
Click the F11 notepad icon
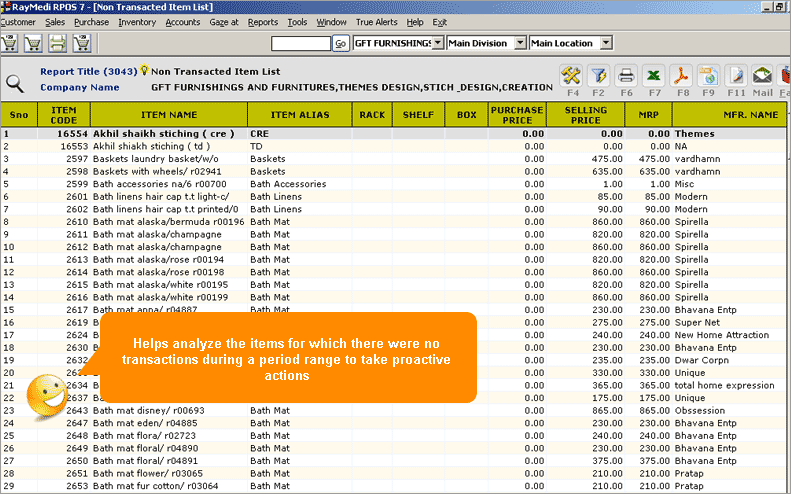[736, 76]
